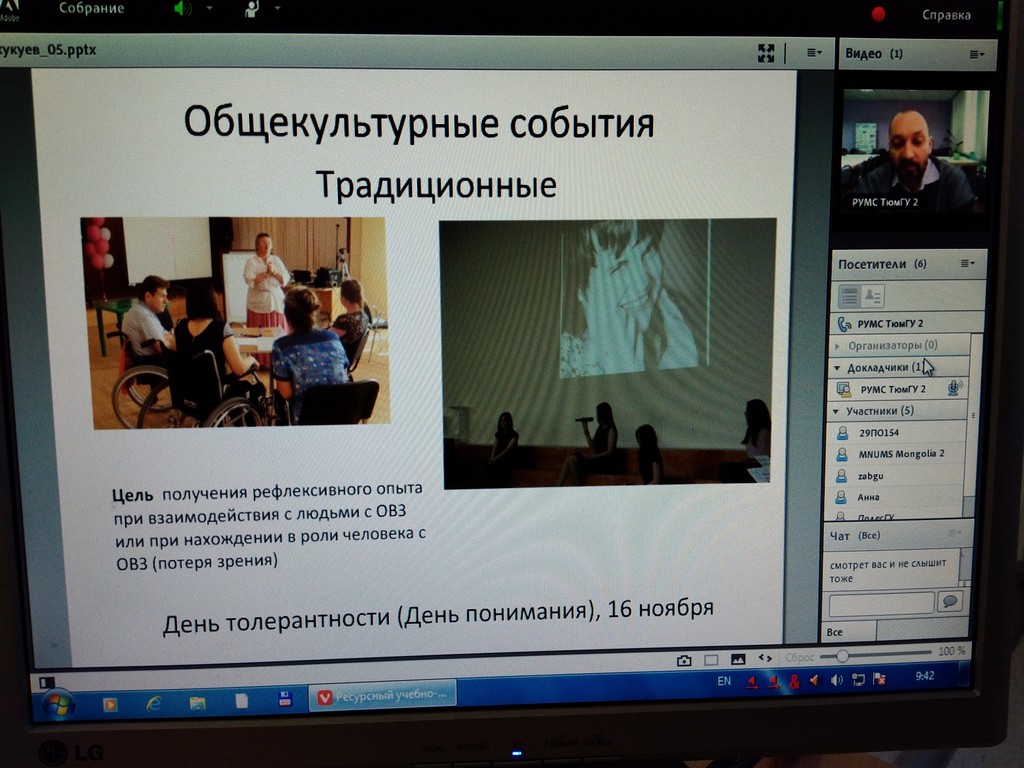Expand the Организаторы (0) group
The height and width of the screenshot is (768, 1024).
click(837, 345)
